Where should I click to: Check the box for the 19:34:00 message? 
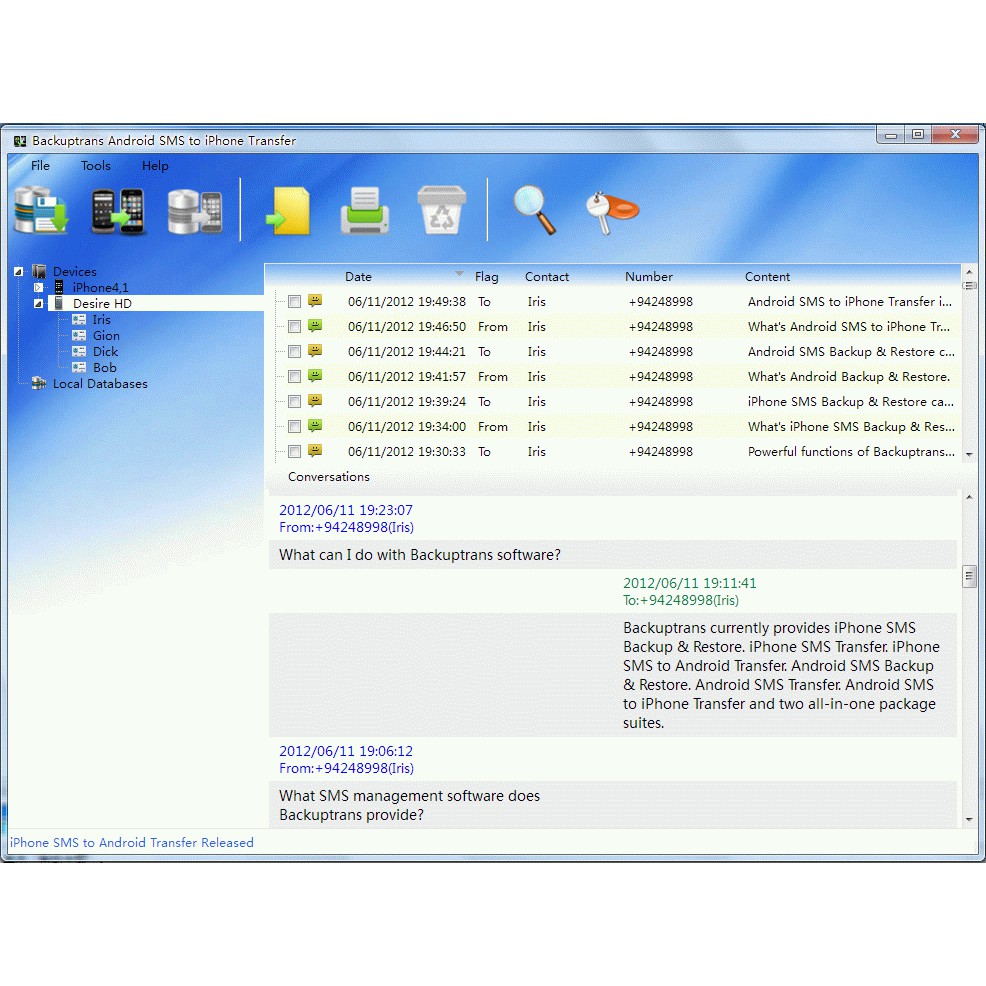pos(294,426)
